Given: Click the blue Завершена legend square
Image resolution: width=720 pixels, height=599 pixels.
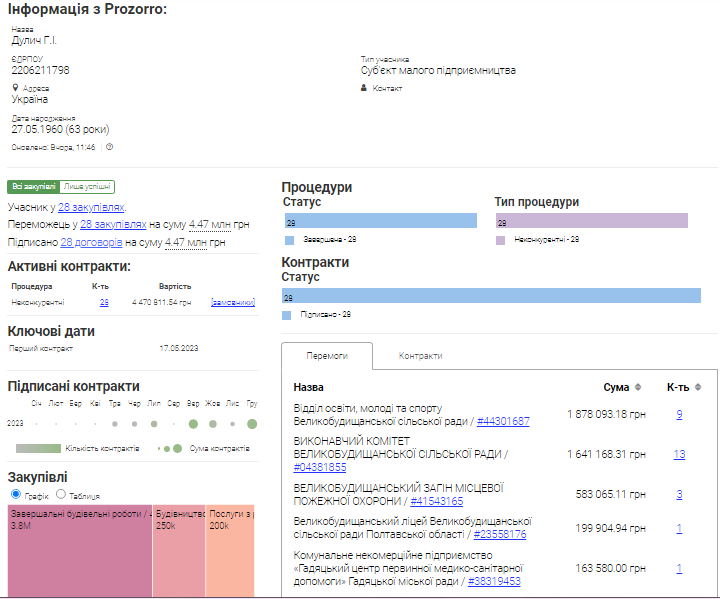Looking at the screenshot, I should [x=289, y=240].
